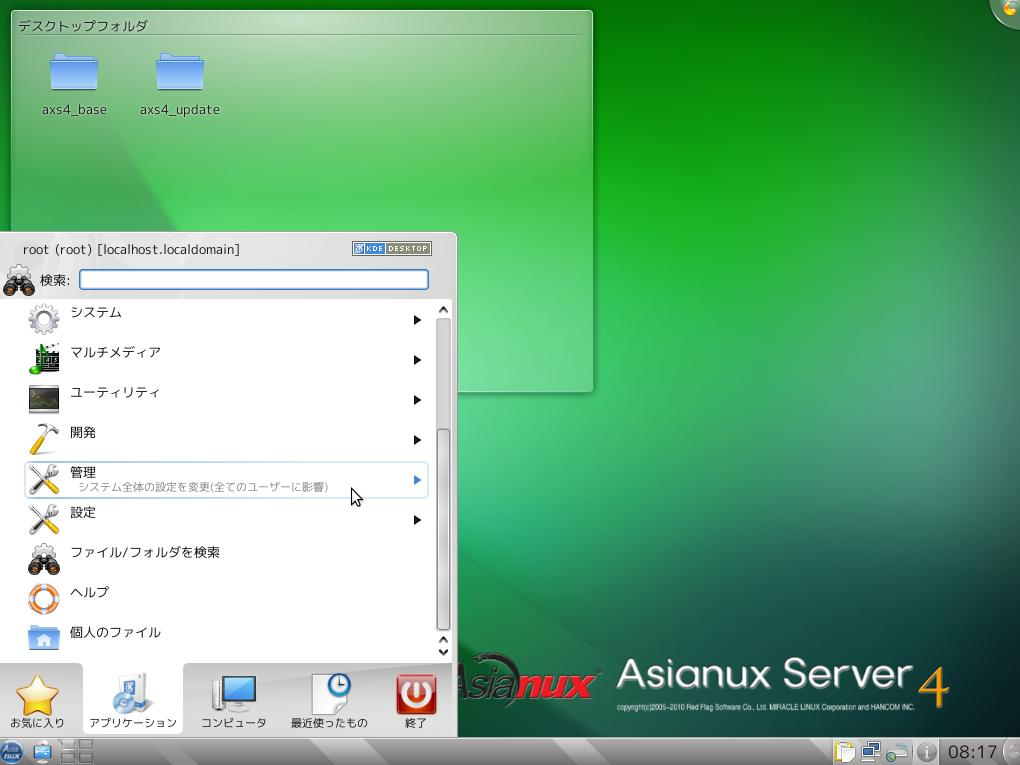Open ファイル/フォルダを検索 from the menu

(x=144, y=553)
